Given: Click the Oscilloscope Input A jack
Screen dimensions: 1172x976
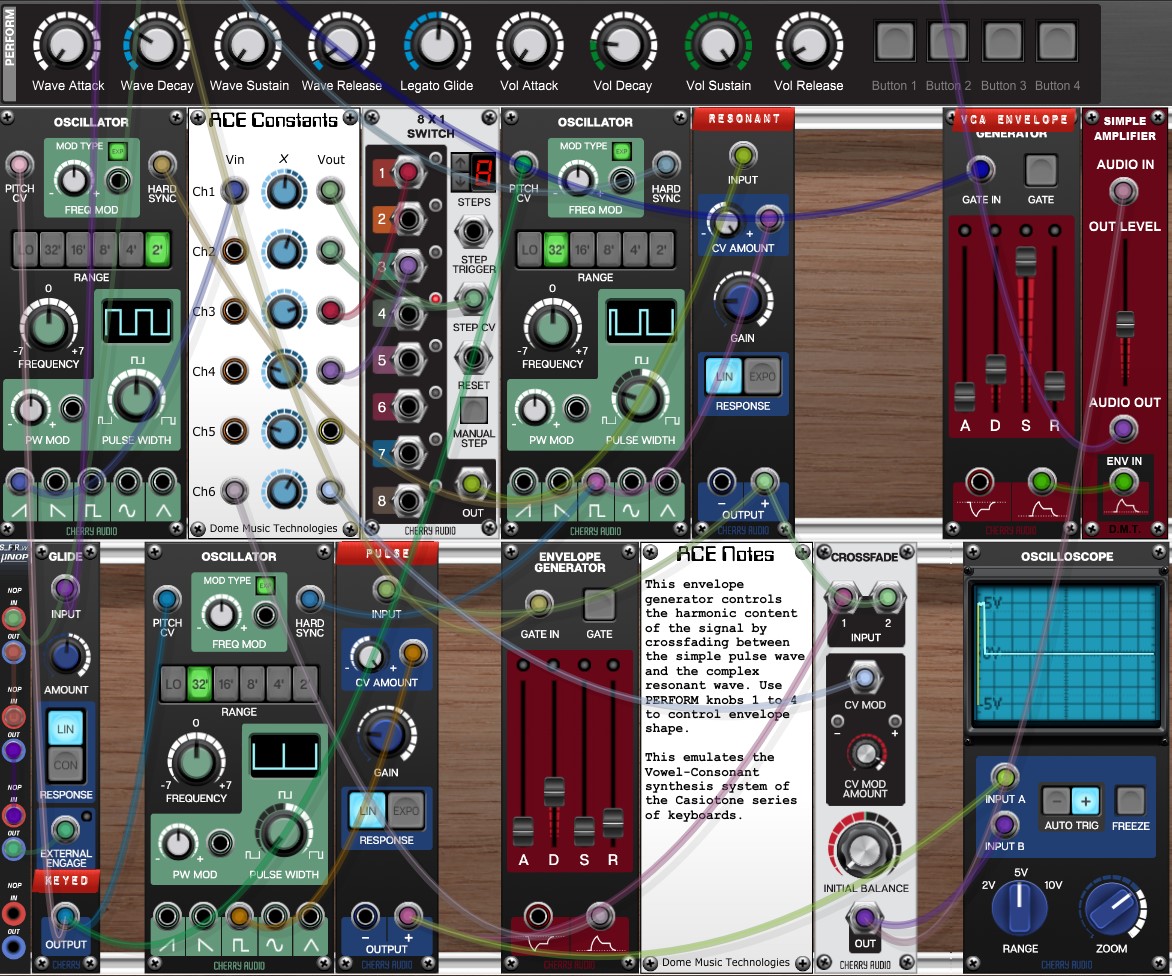Looking at the screenshot, I should pos(1005,777).
